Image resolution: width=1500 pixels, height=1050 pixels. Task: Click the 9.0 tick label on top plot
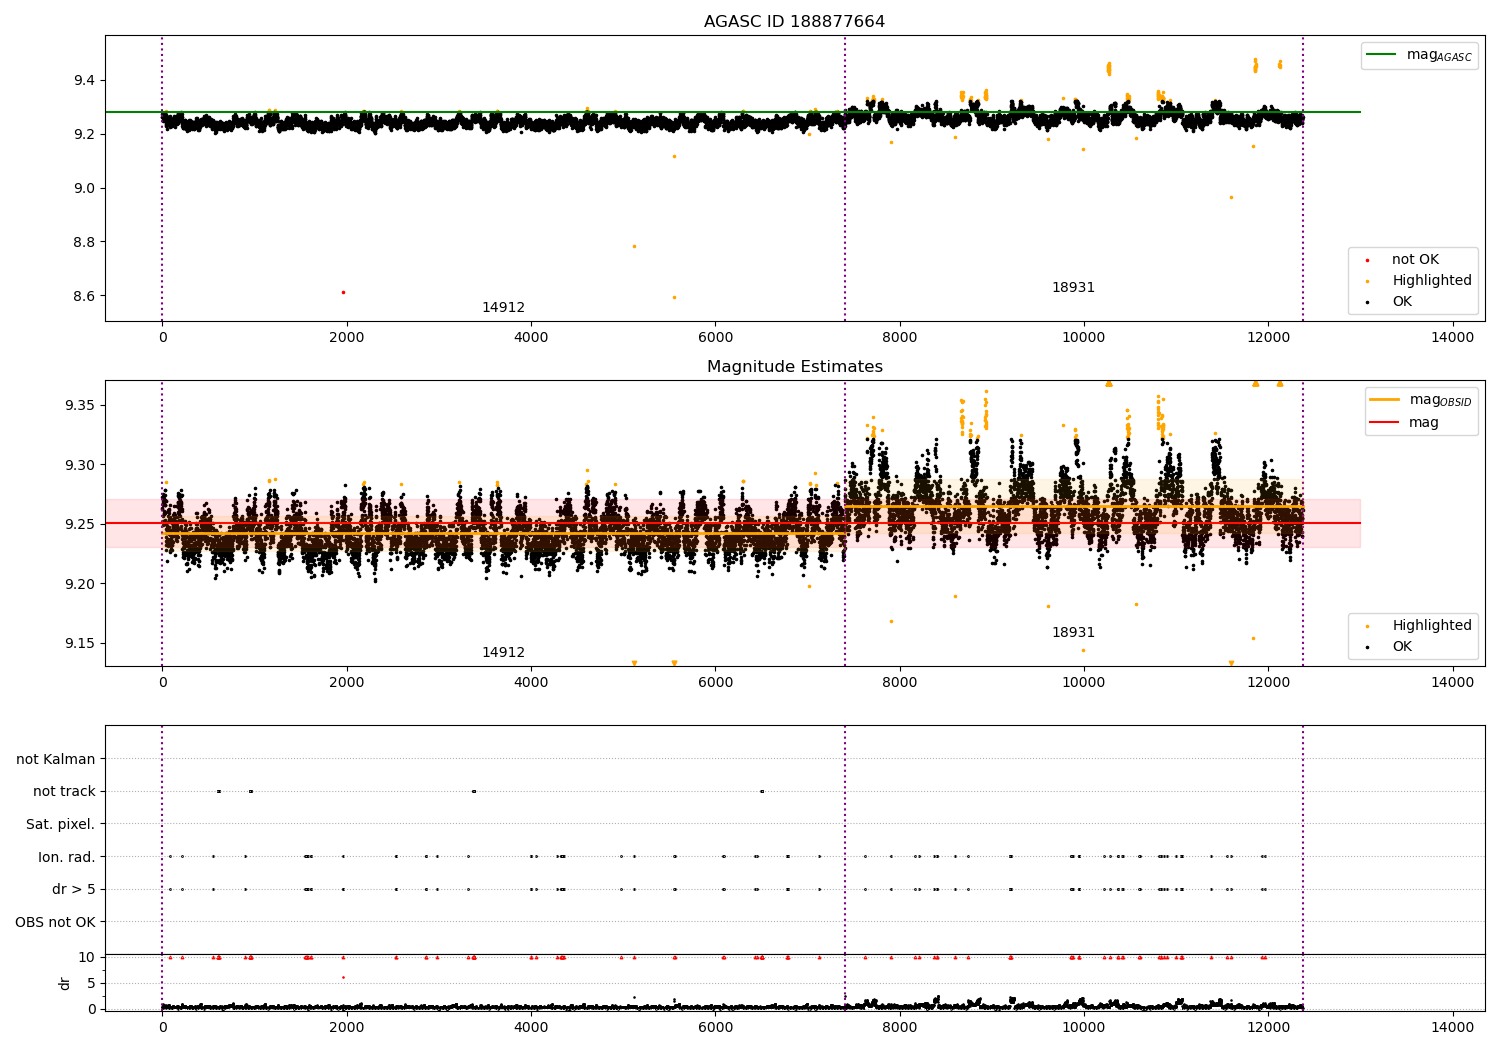[x=84, y=188]
